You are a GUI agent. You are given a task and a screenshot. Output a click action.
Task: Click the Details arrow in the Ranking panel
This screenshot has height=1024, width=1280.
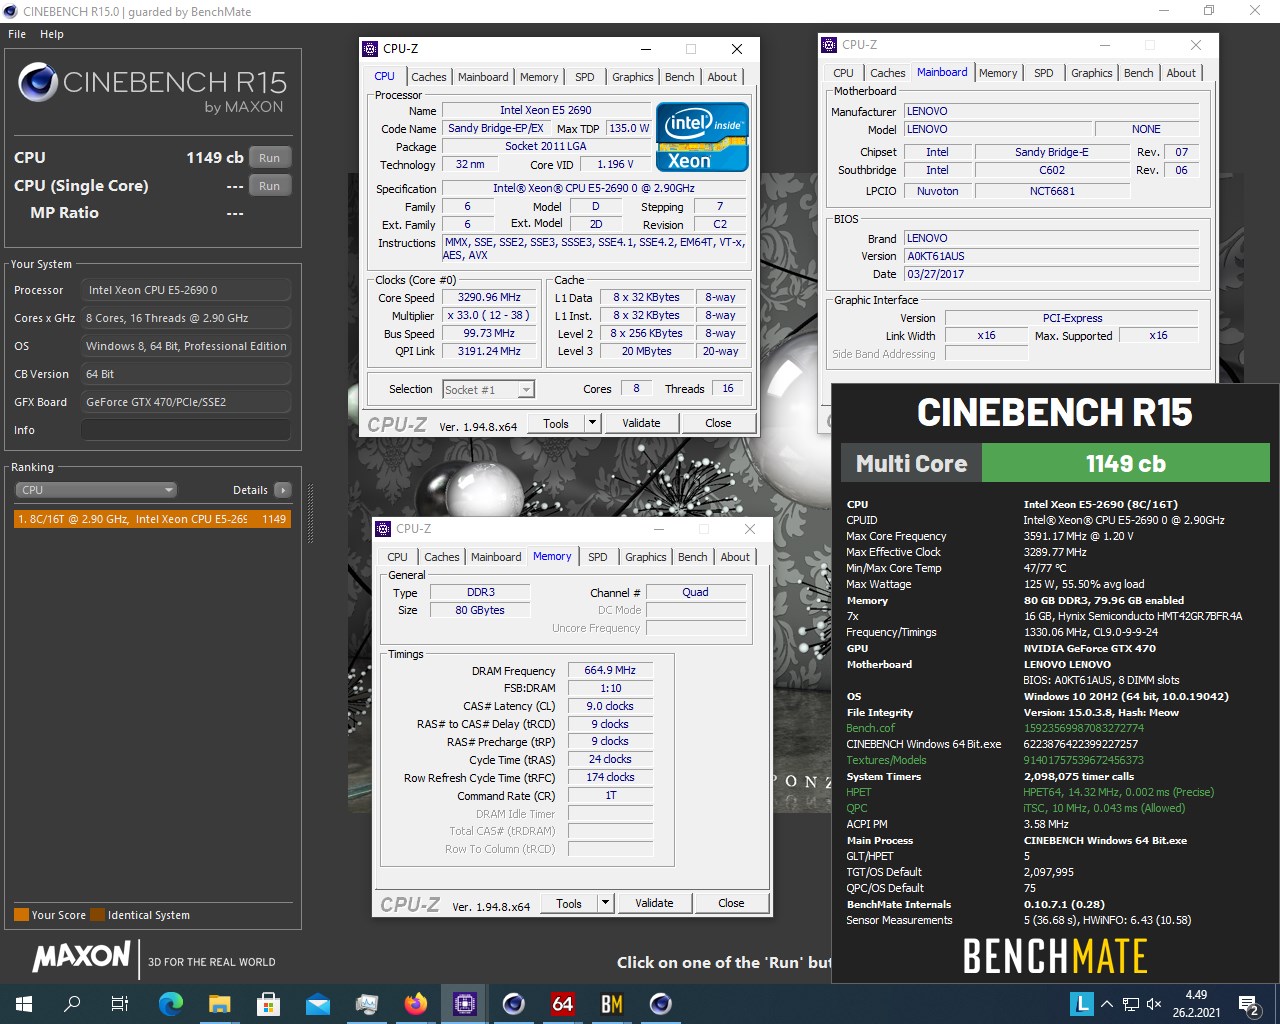tap(283, 490)
